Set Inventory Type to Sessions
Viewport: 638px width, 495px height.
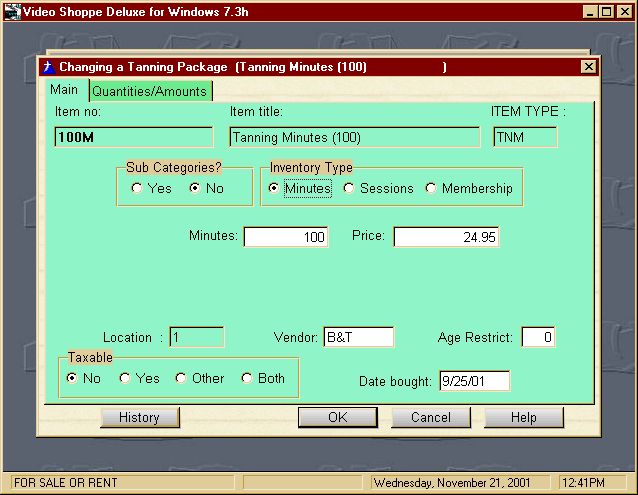click(349, 188)
